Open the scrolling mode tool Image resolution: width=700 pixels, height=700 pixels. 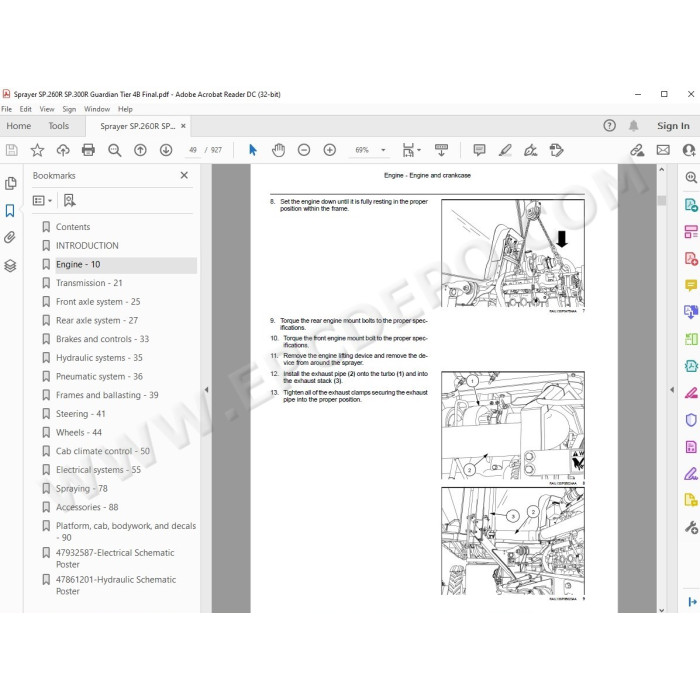441,150
